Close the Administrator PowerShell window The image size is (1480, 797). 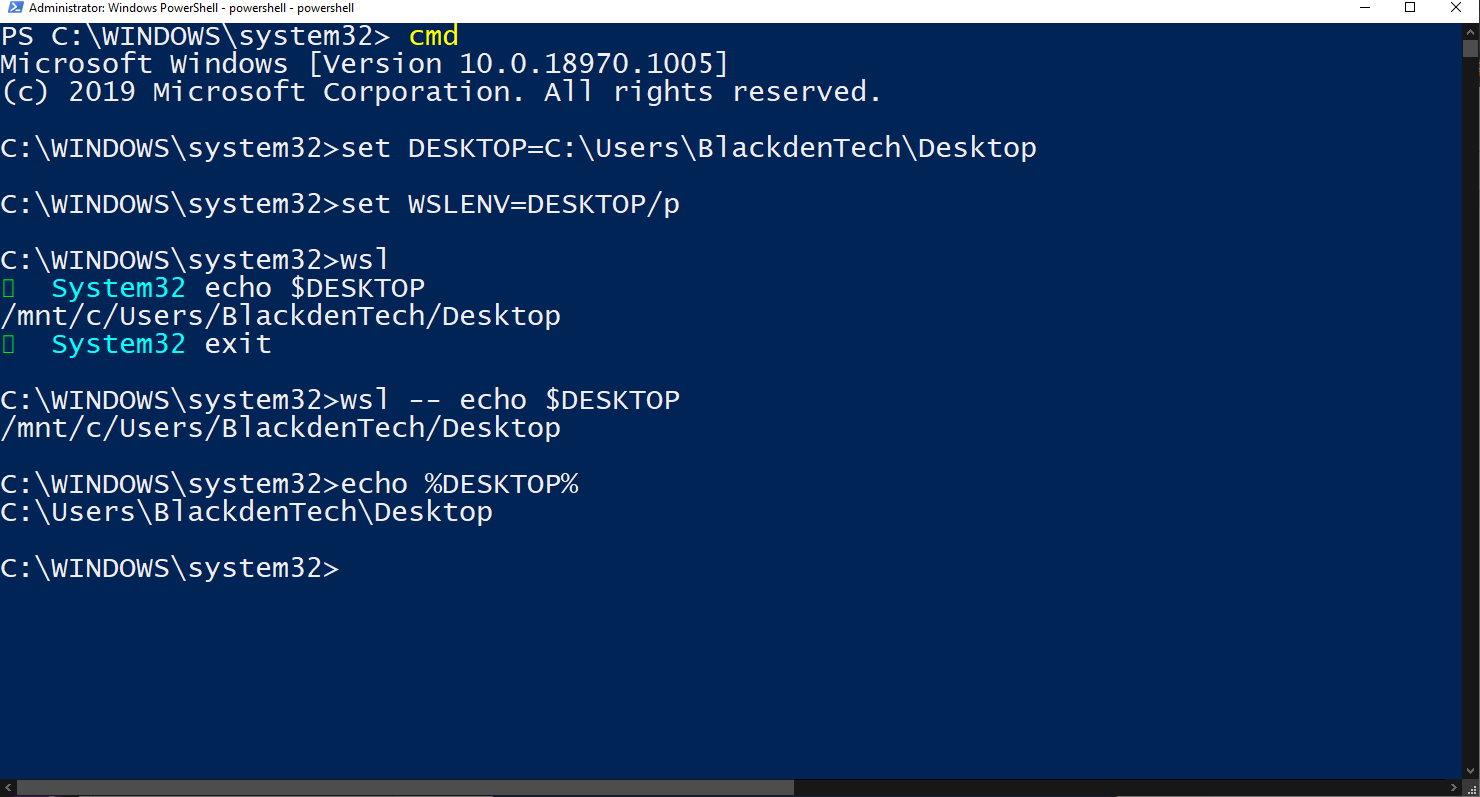click(x=1456, y=8)
